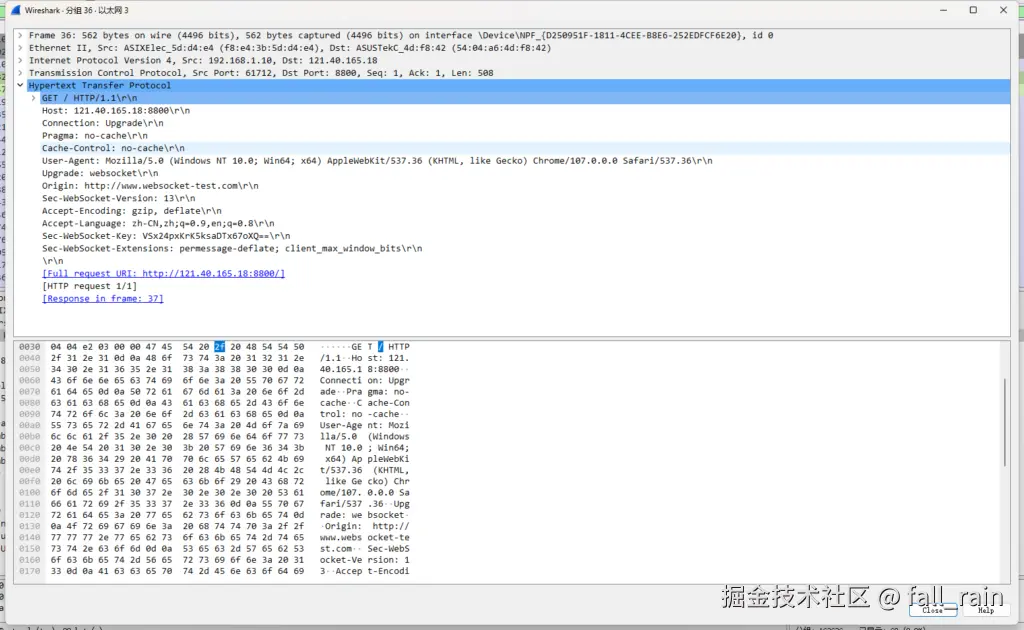Open the Full request URI link
Image resolution: width=1024 pixels, height=630 pixels.
[x=163, y=274]
